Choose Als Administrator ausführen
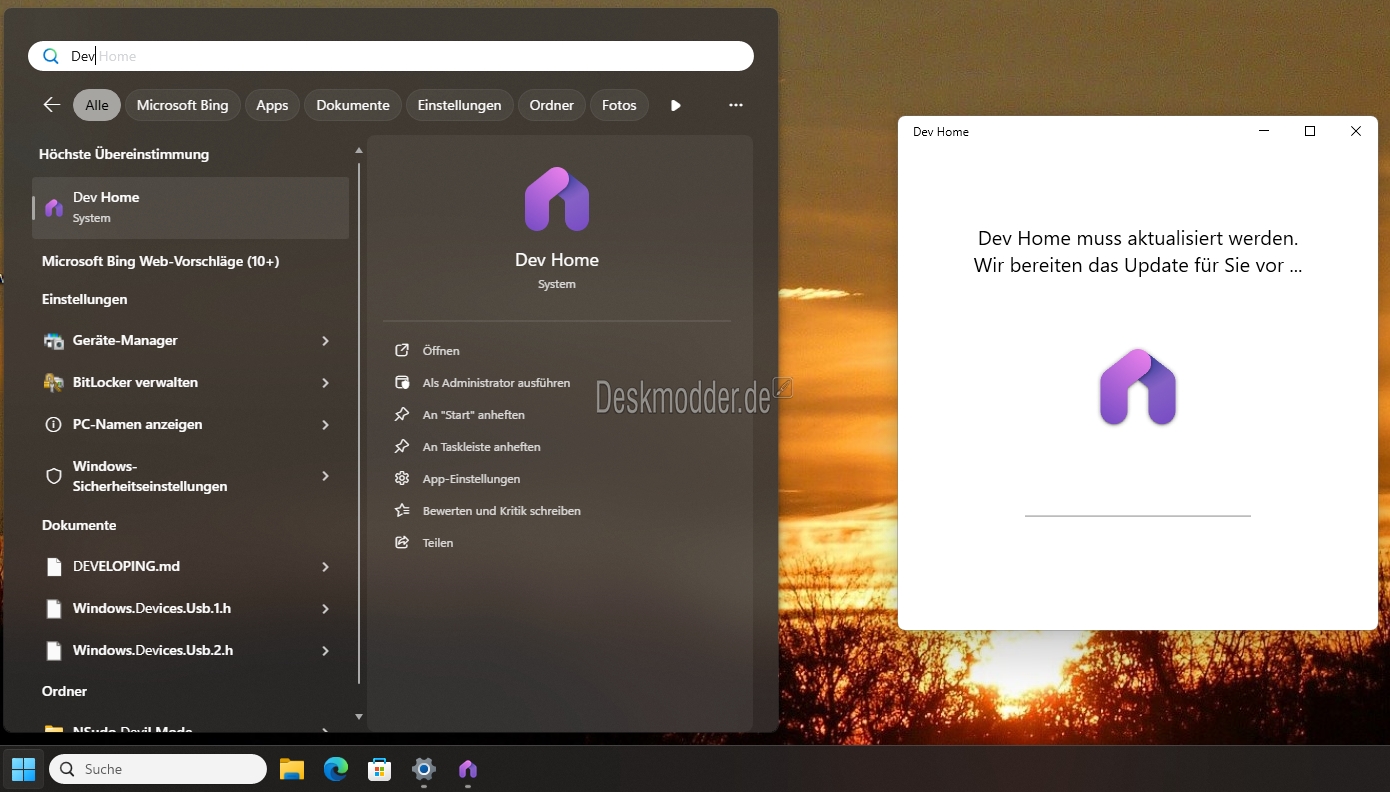Screen dimensions: 1390x792 pyautogui.click(x=496, y=383)
